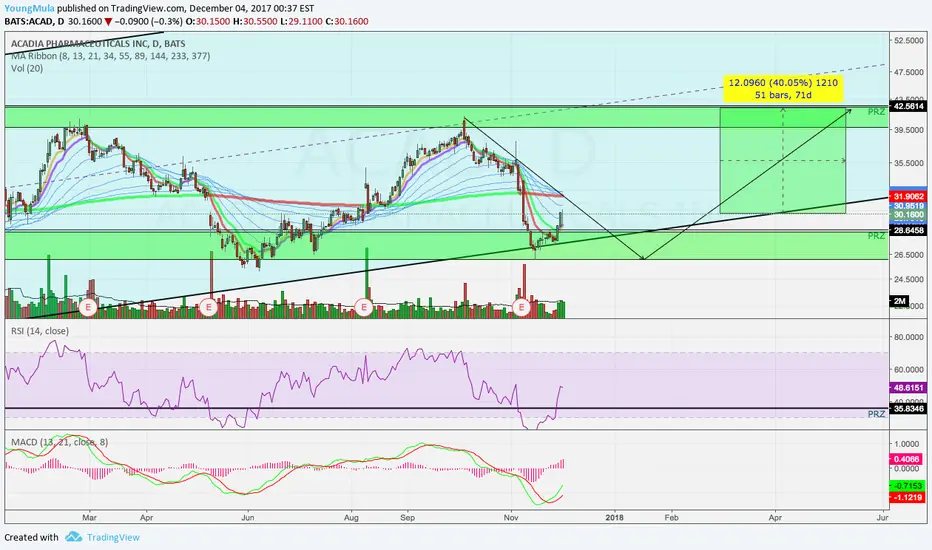Viewport: 932px width, 550px height.
Task: Click the 2018 date axis label
Action: click(614, 517)
